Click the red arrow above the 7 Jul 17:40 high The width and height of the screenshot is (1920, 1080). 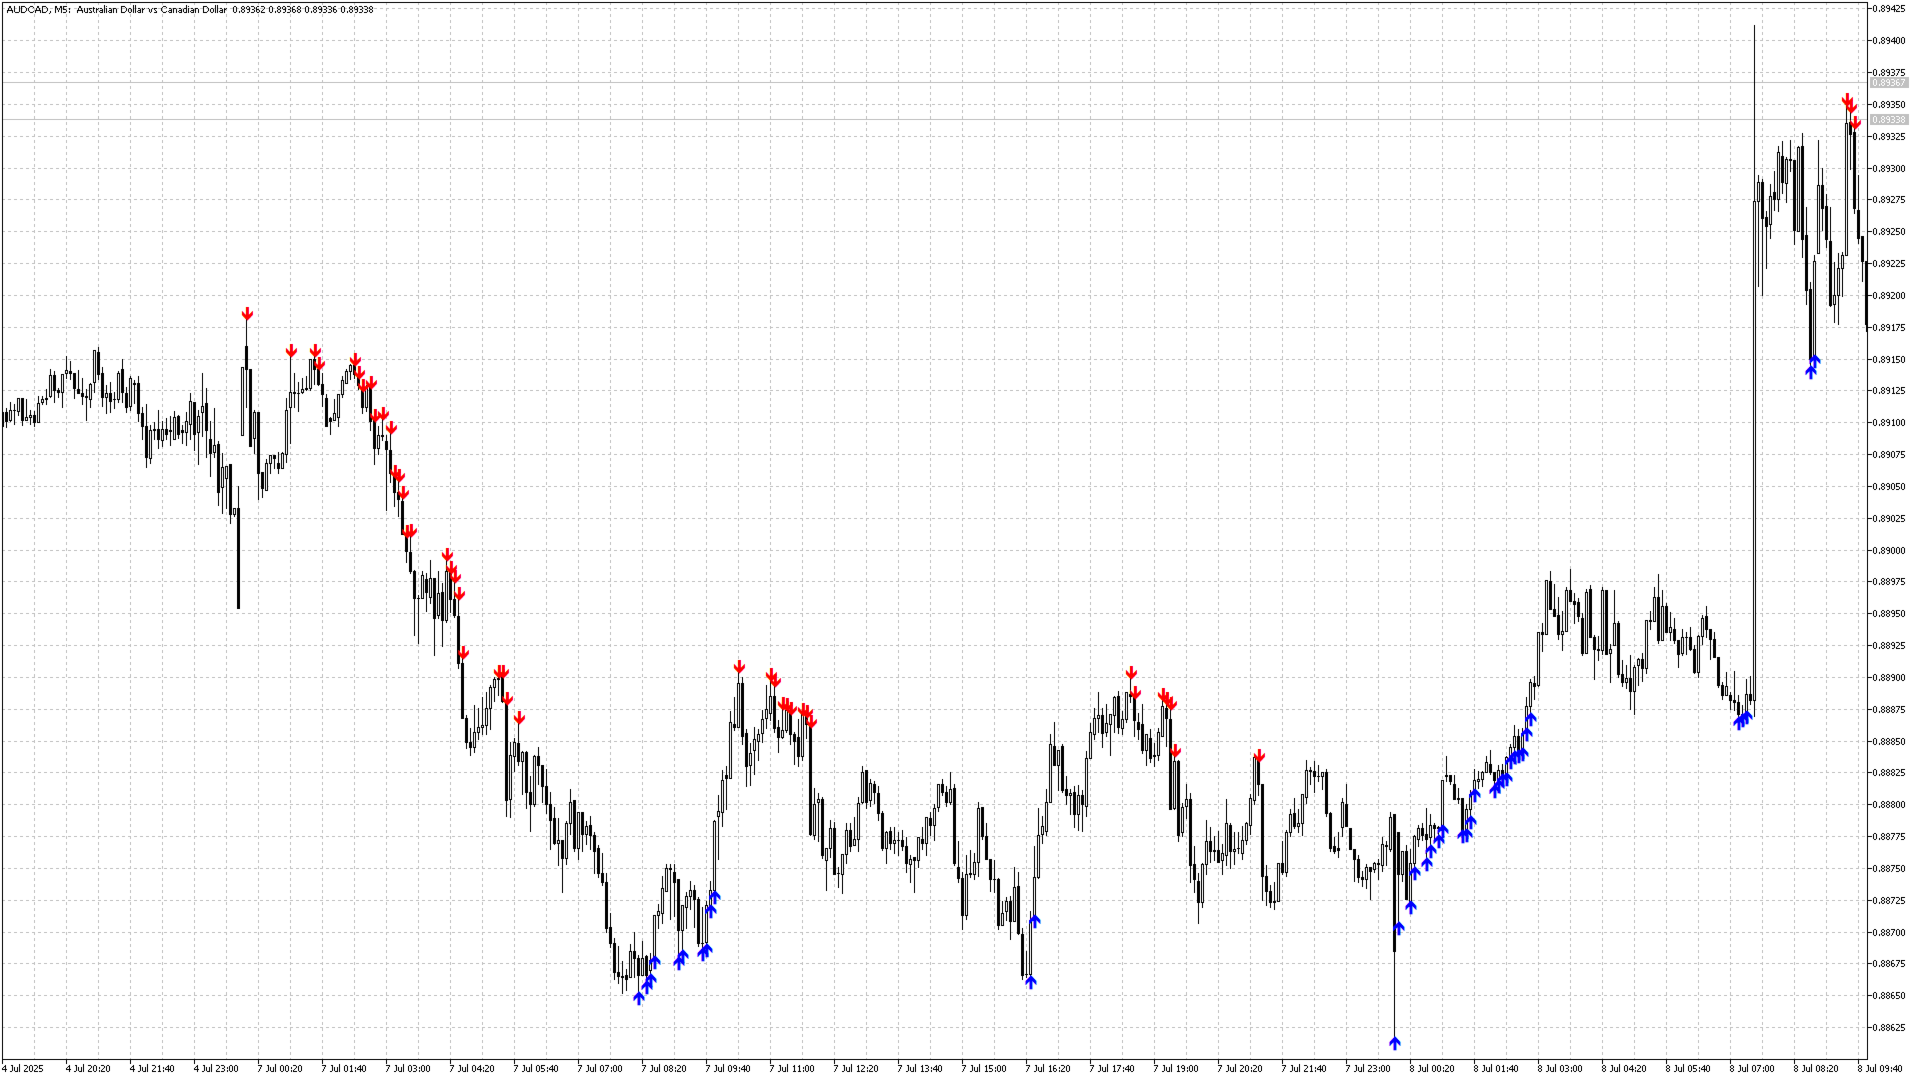(x=1131, y=673)
